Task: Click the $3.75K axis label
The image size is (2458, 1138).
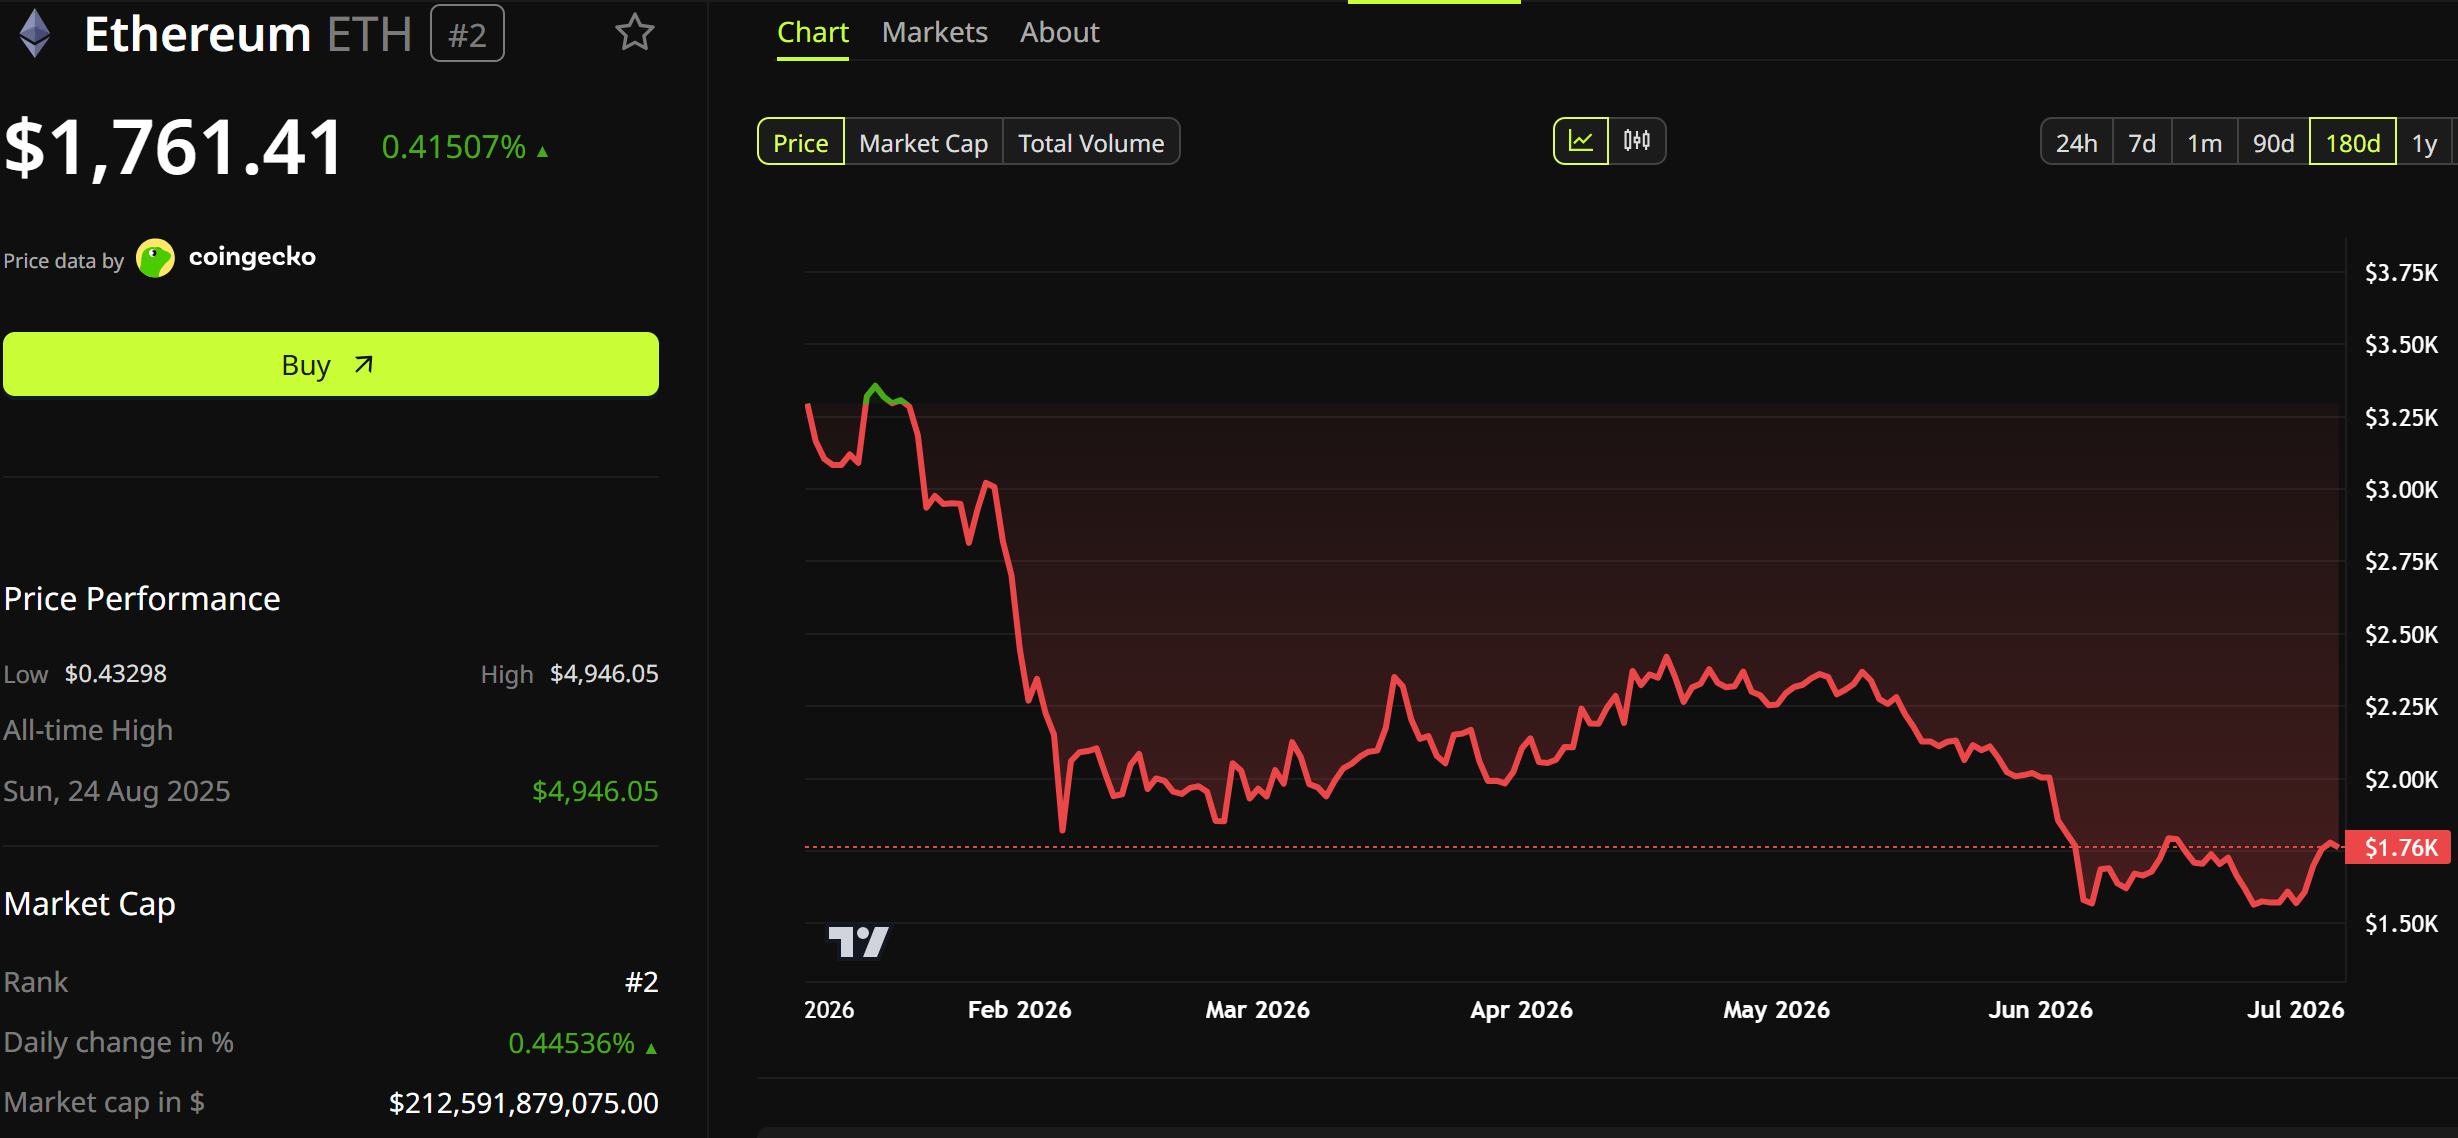Action: coord(2401,273)
